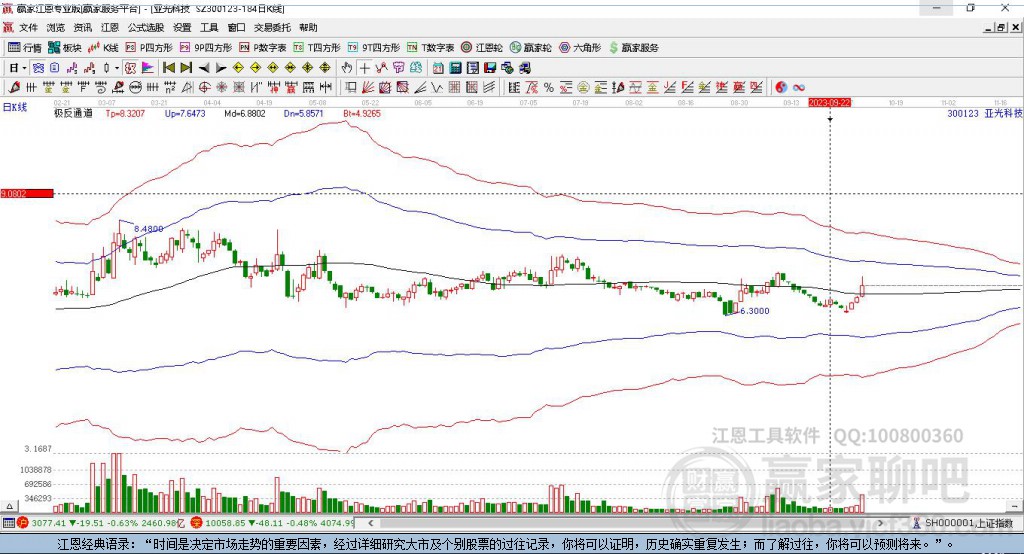The image size is (1024, 554).
Task: Open the 公式选股 menu
Action: (x=146, y=27)
